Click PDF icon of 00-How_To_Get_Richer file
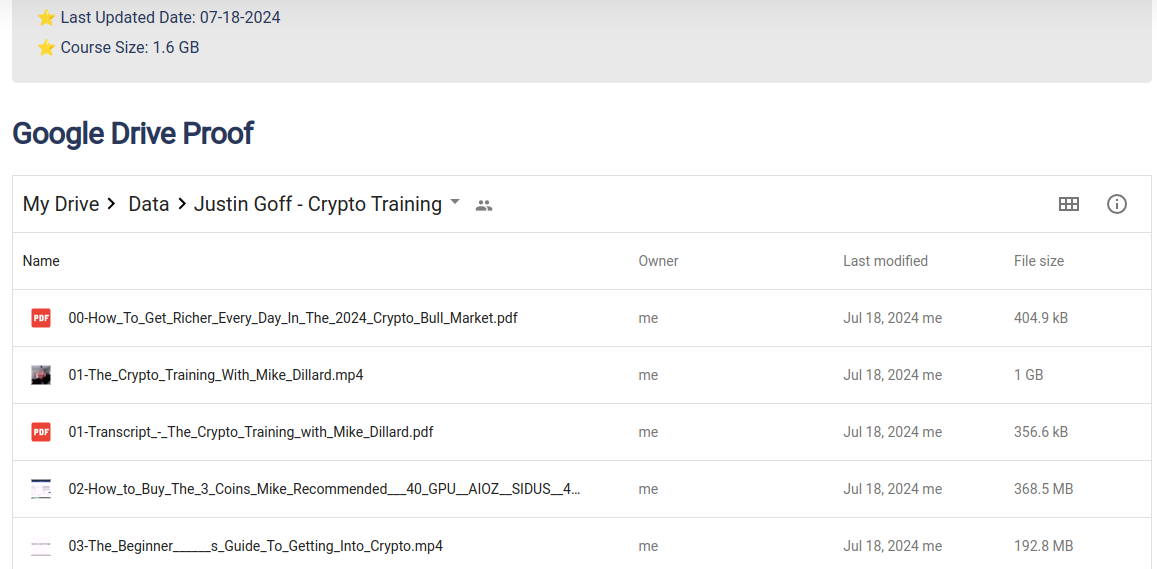Image resolution: width=1157 pixels, height=569 pixels. point(41,318)
